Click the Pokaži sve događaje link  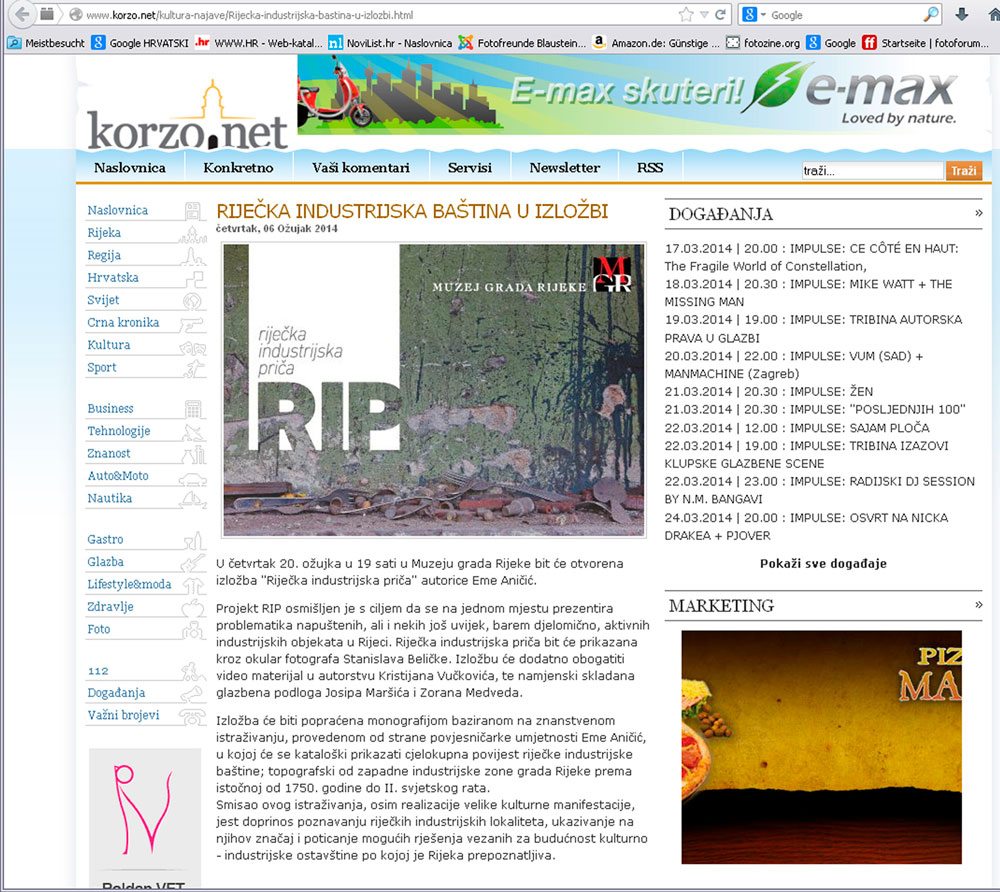pyautogui.click(x=823, y=563)
